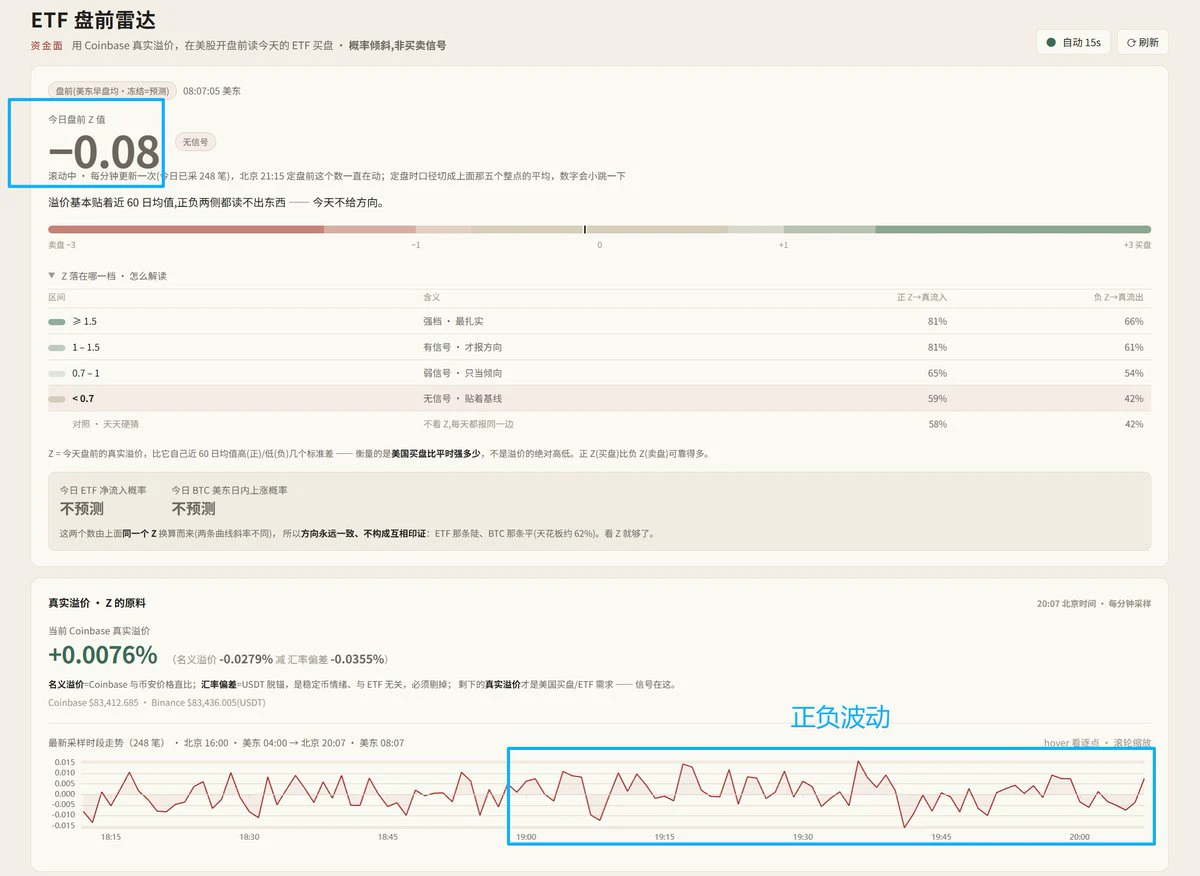Click the 今日 BTC 美东日内上涨概率 label
Viewport: 1200px width, 876px height.
tap(229, 491)
